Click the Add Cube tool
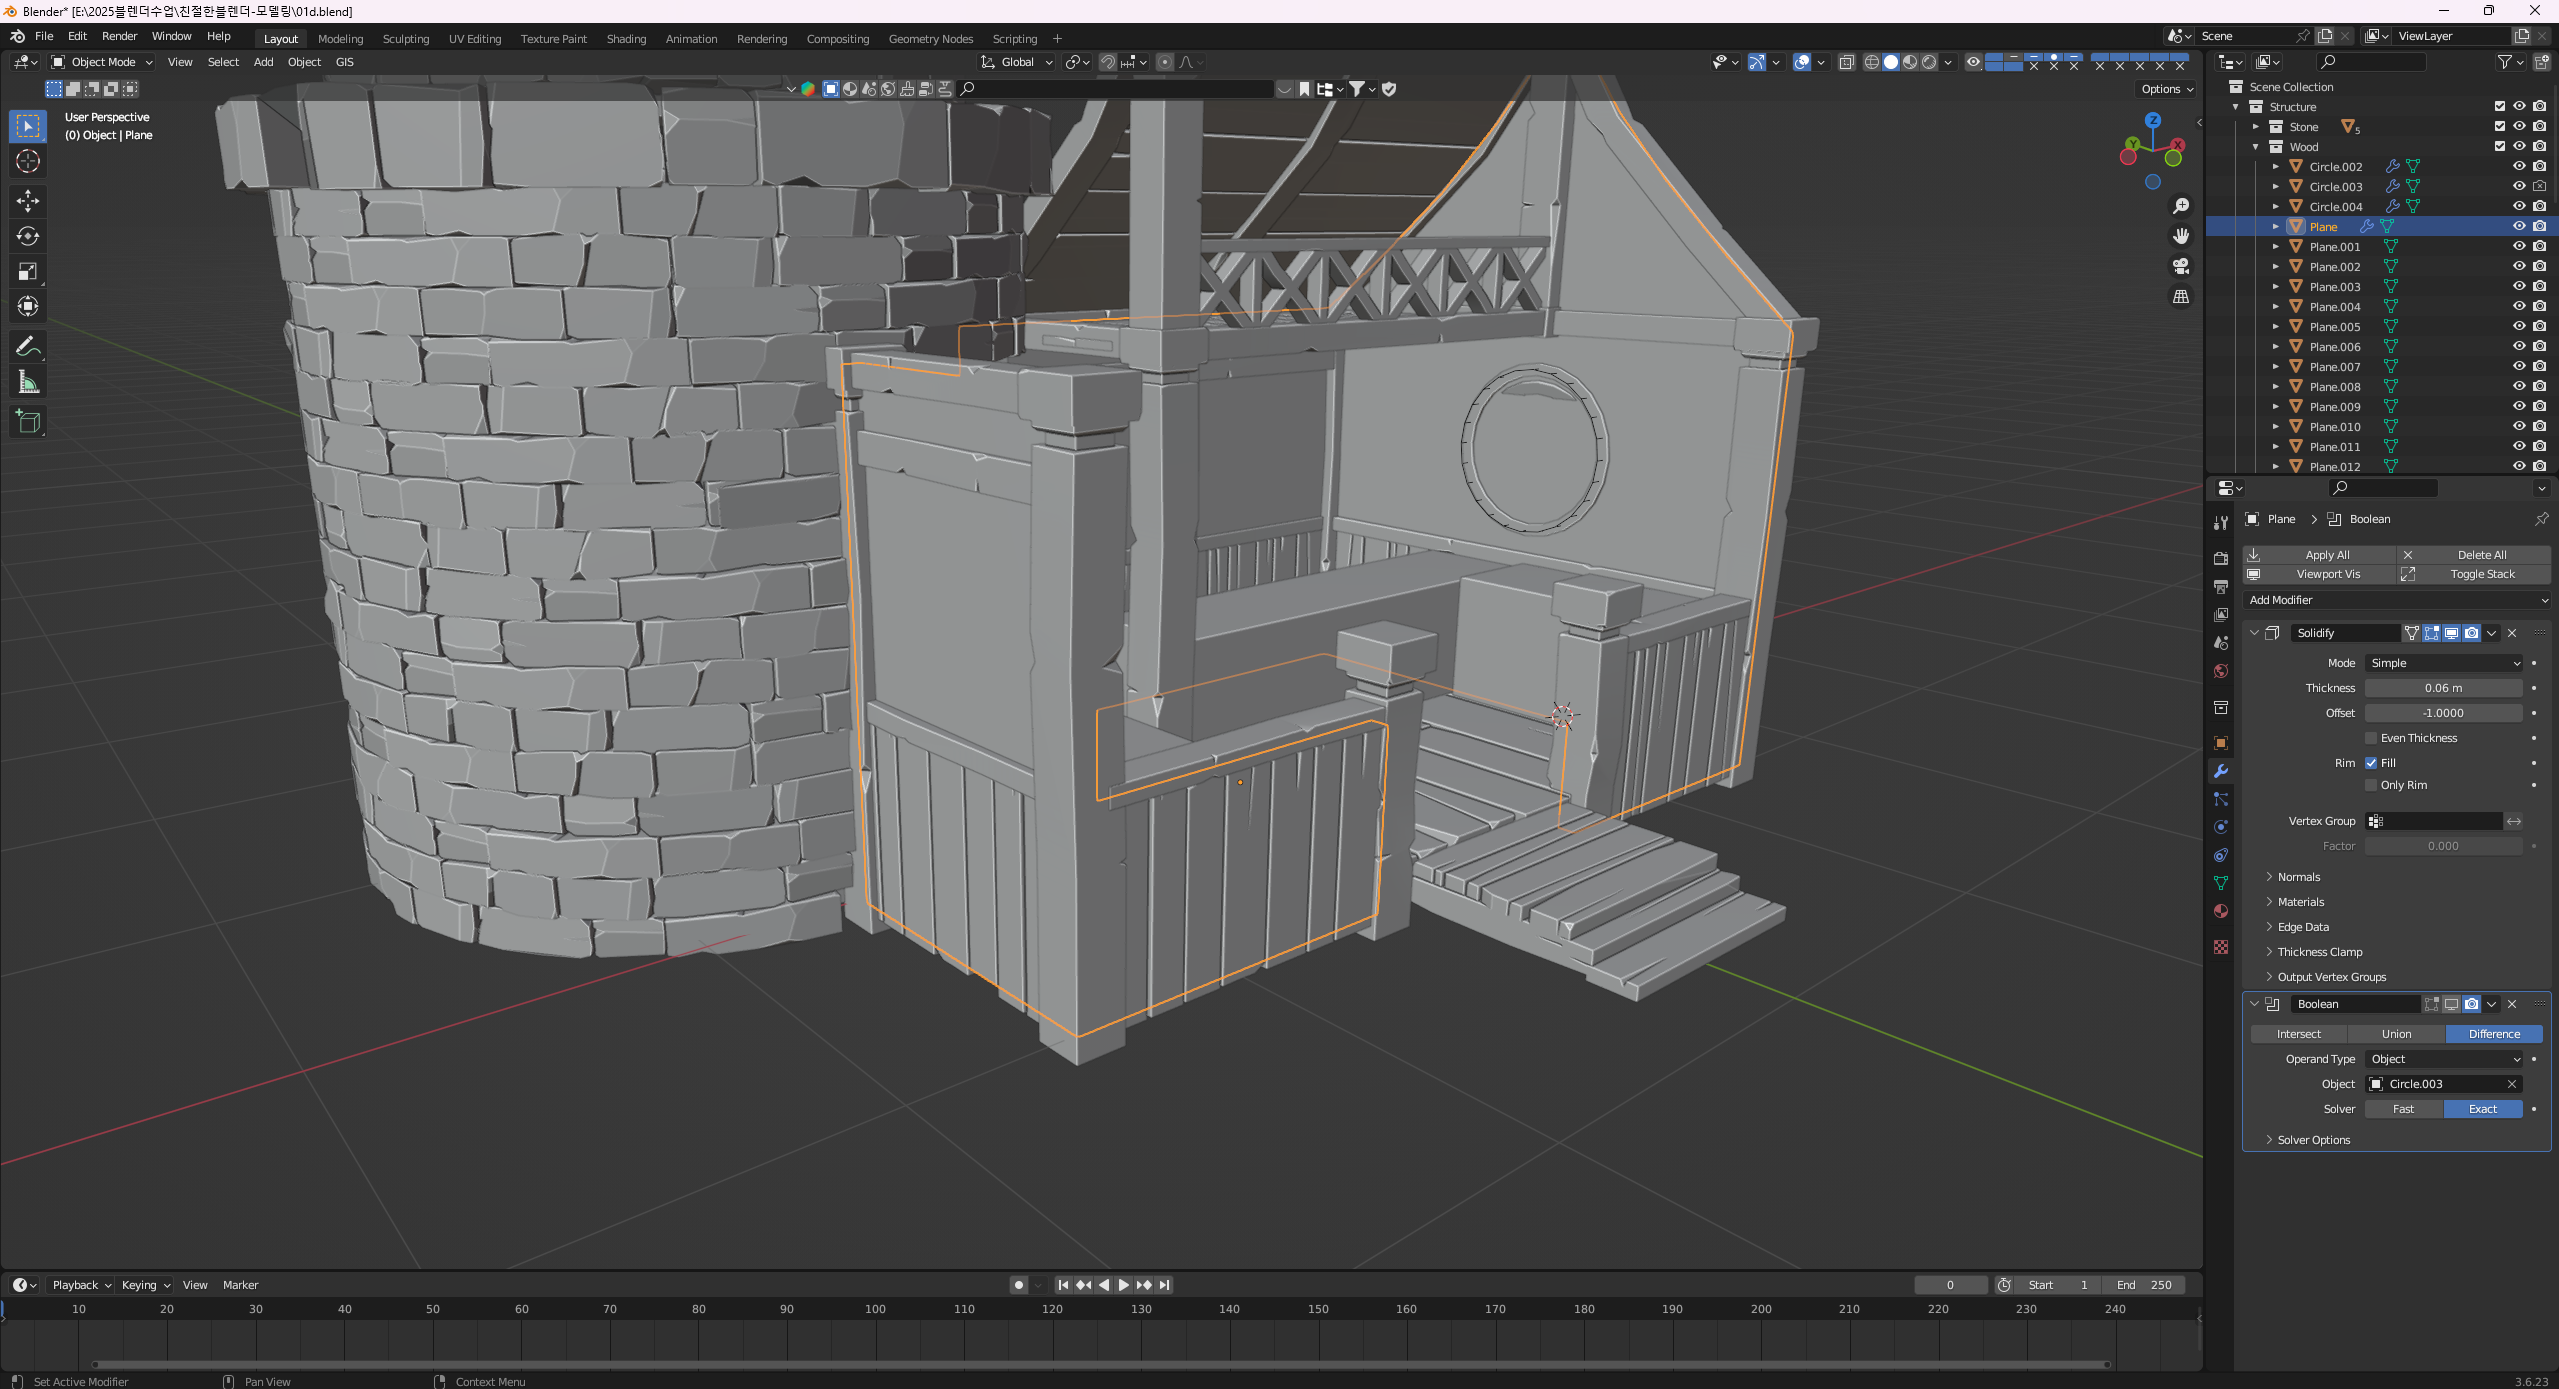This screenshot has width=2559, height=1389. click(x=28, y=422)
